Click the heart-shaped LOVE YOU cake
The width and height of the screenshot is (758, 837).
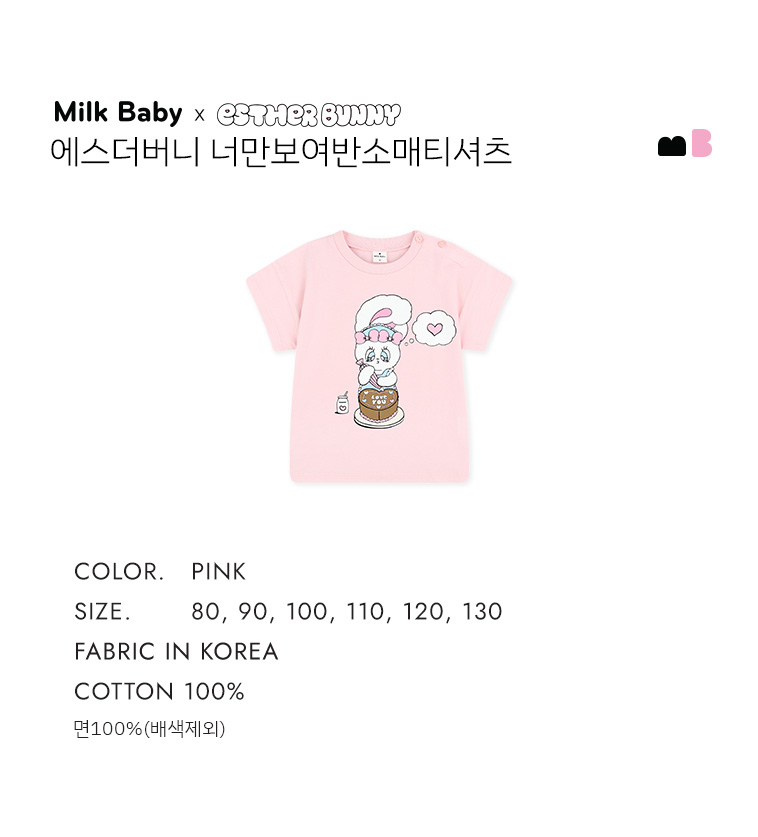378,405
